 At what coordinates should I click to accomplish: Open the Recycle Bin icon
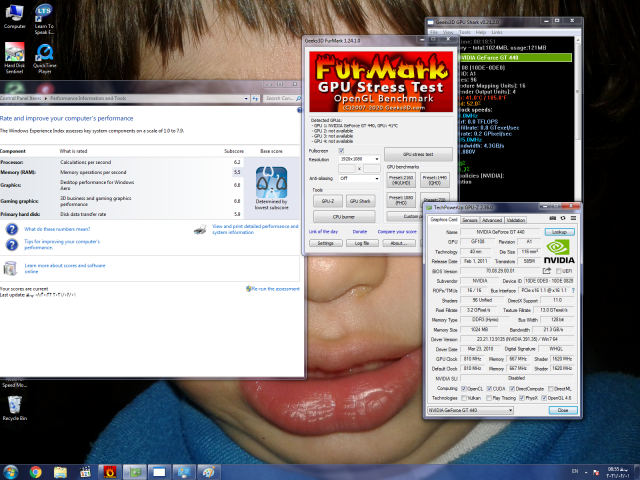coord(15,403)
